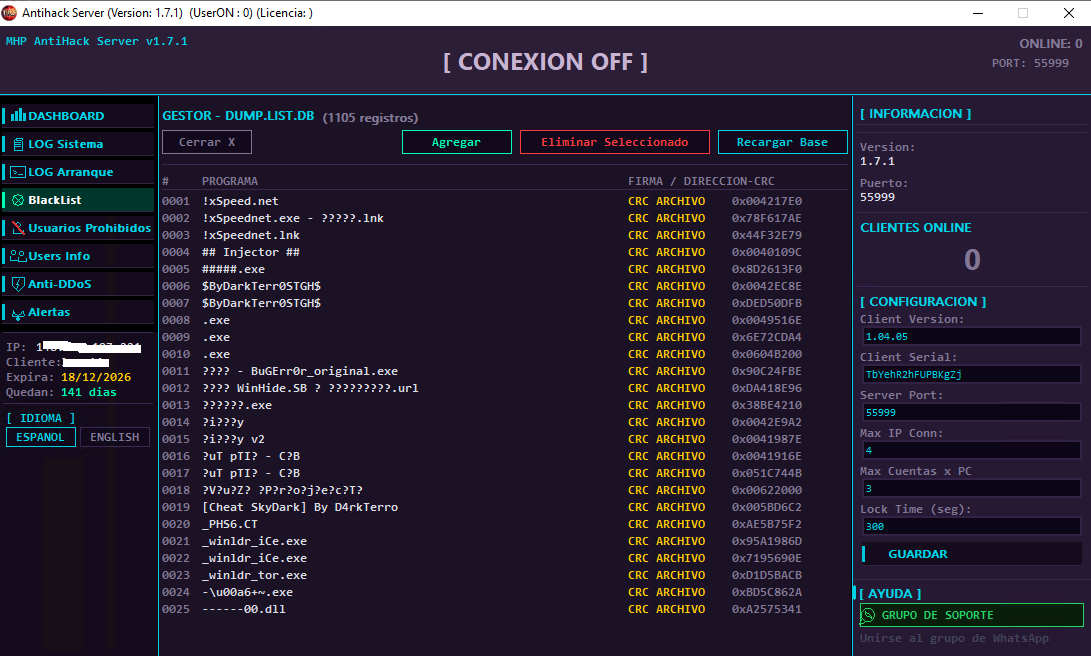Click WhatsApp icon on Grupo de Soporte
The height and width of the screenshot is (656, 1091).
click(868, 615)
